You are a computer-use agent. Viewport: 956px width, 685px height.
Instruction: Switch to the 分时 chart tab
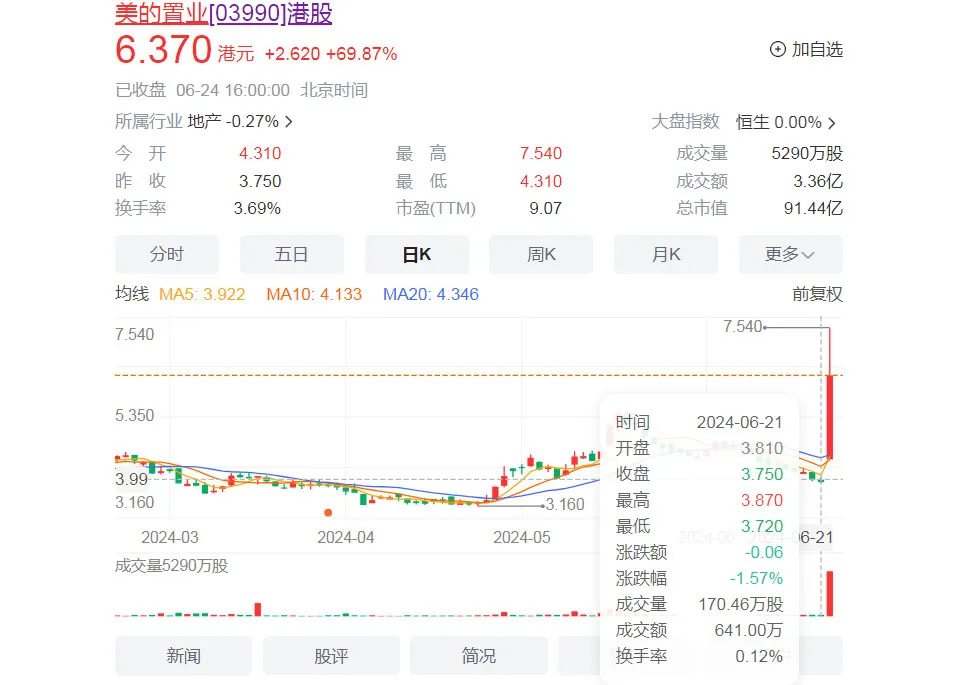pos(166,254)
